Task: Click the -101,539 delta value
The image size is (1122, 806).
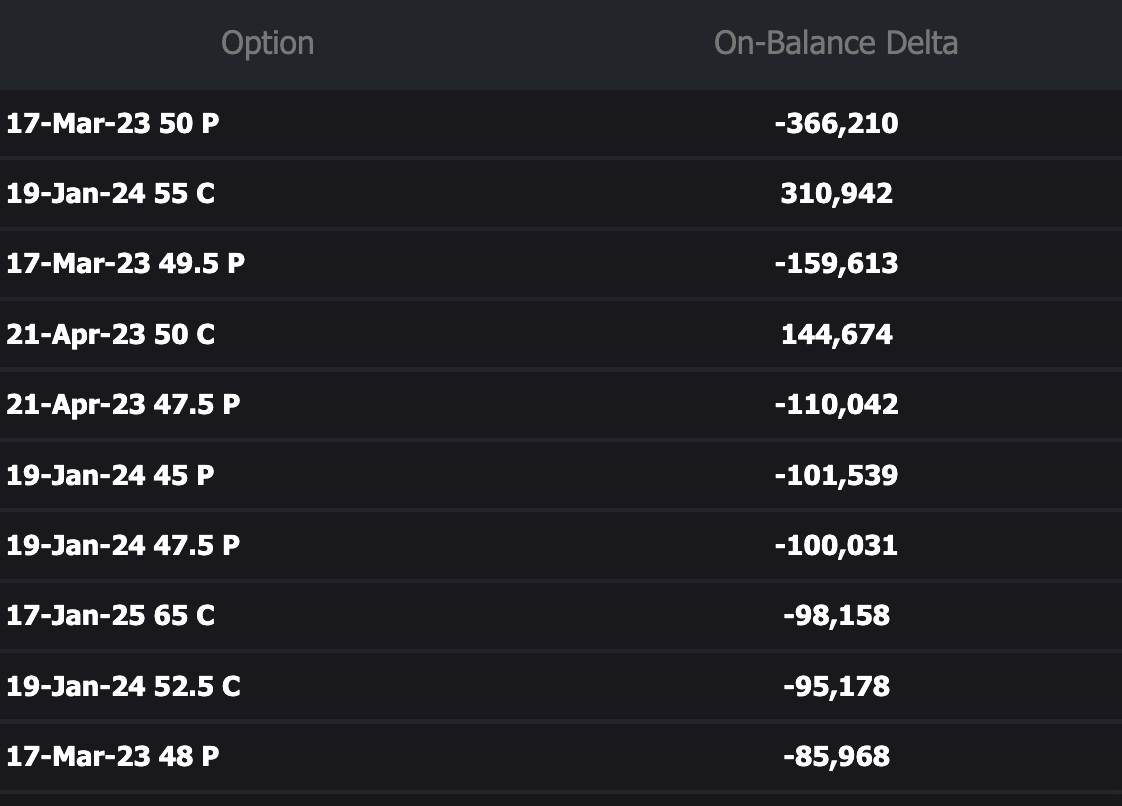Action: (x=836, y=475)
